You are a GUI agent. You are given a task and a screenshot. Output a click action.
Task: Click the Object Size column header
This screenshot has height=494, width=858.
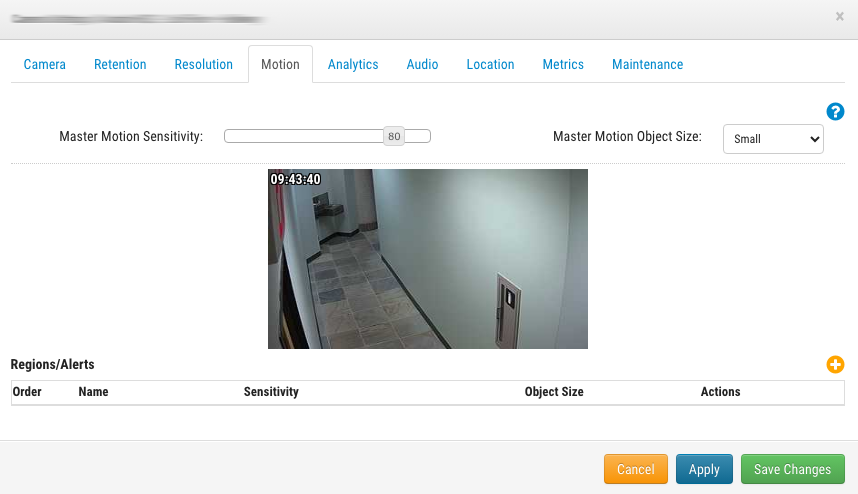[x=554, y=392]
